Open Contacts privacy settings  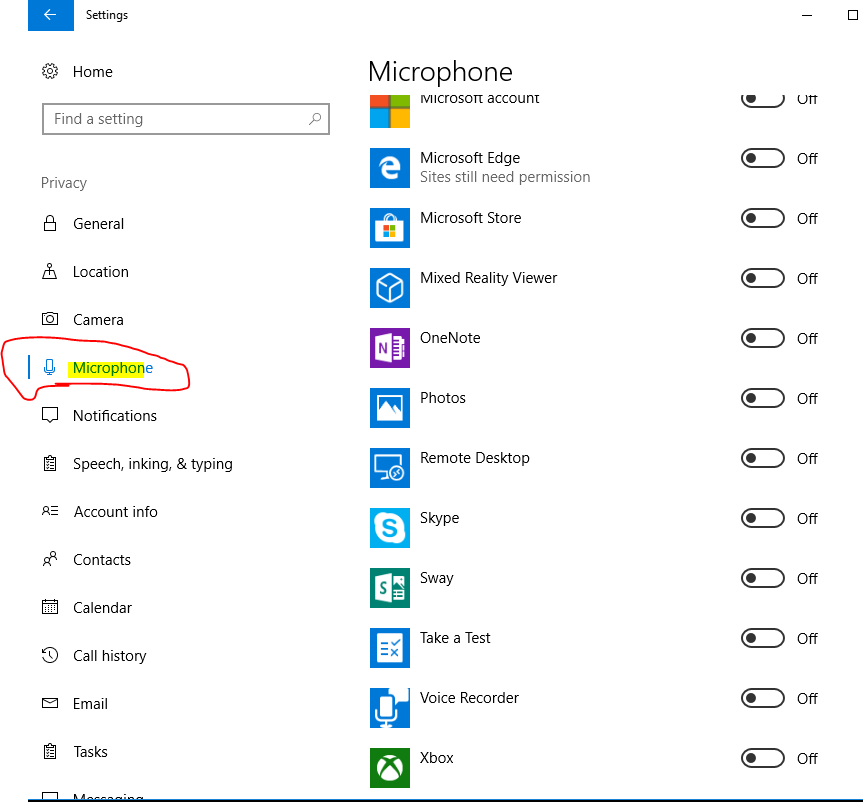click(102, 560)
